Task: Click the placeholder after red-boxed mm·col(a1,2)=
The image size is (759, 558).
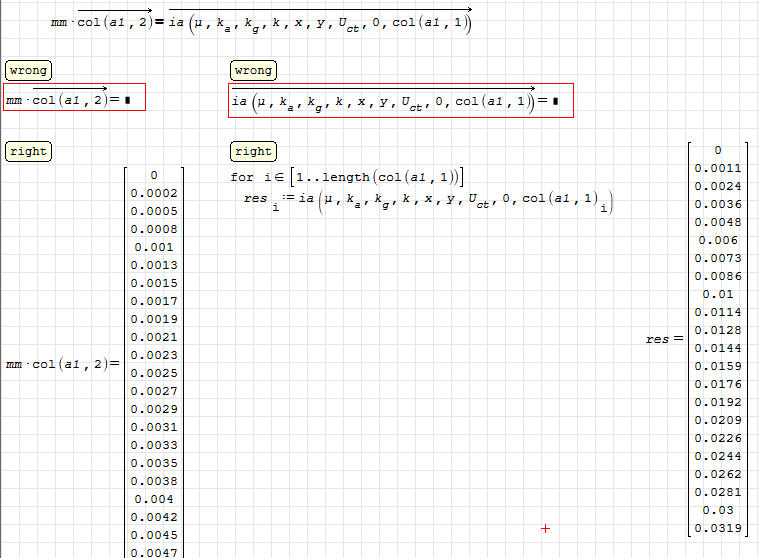Action: [128, 100]
